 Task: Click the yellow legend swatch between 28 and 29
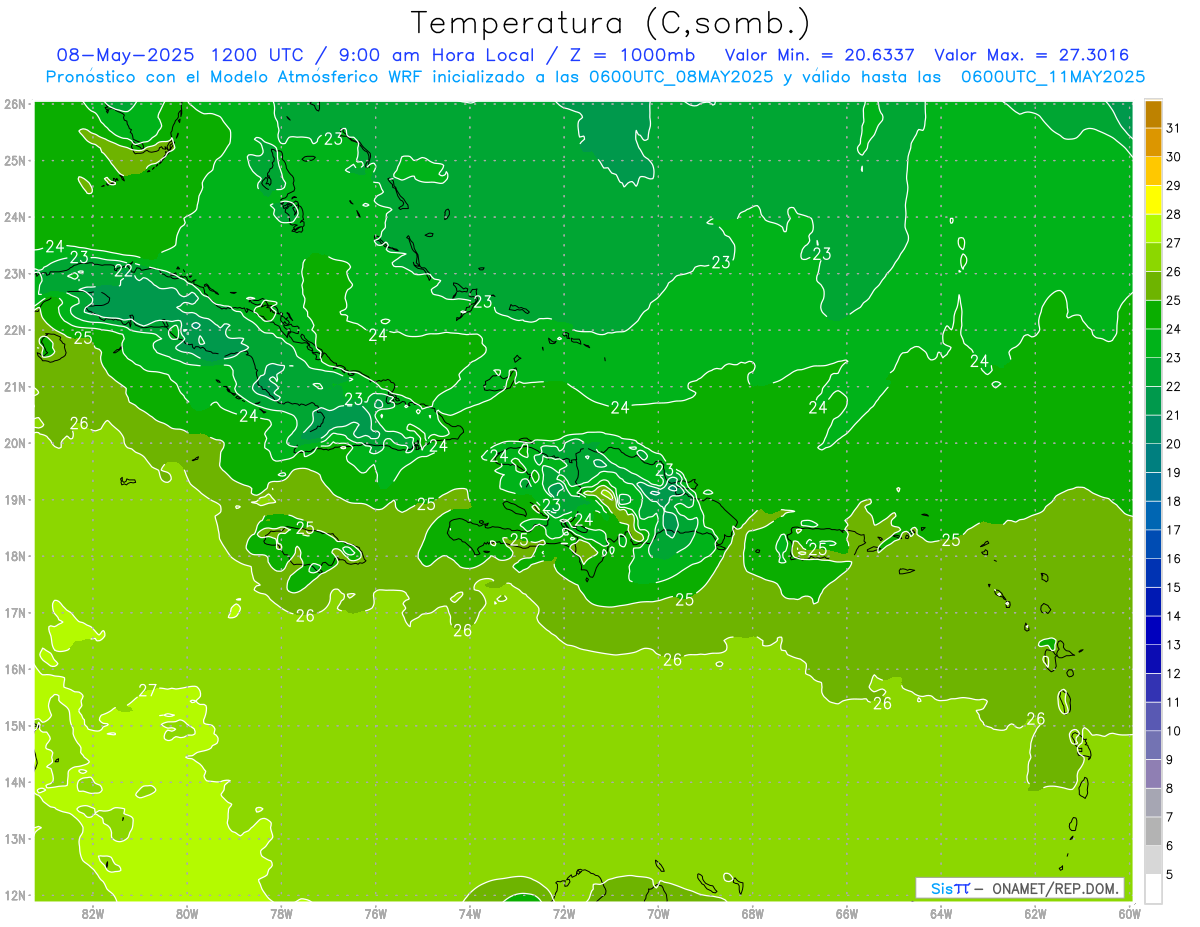1153,200
